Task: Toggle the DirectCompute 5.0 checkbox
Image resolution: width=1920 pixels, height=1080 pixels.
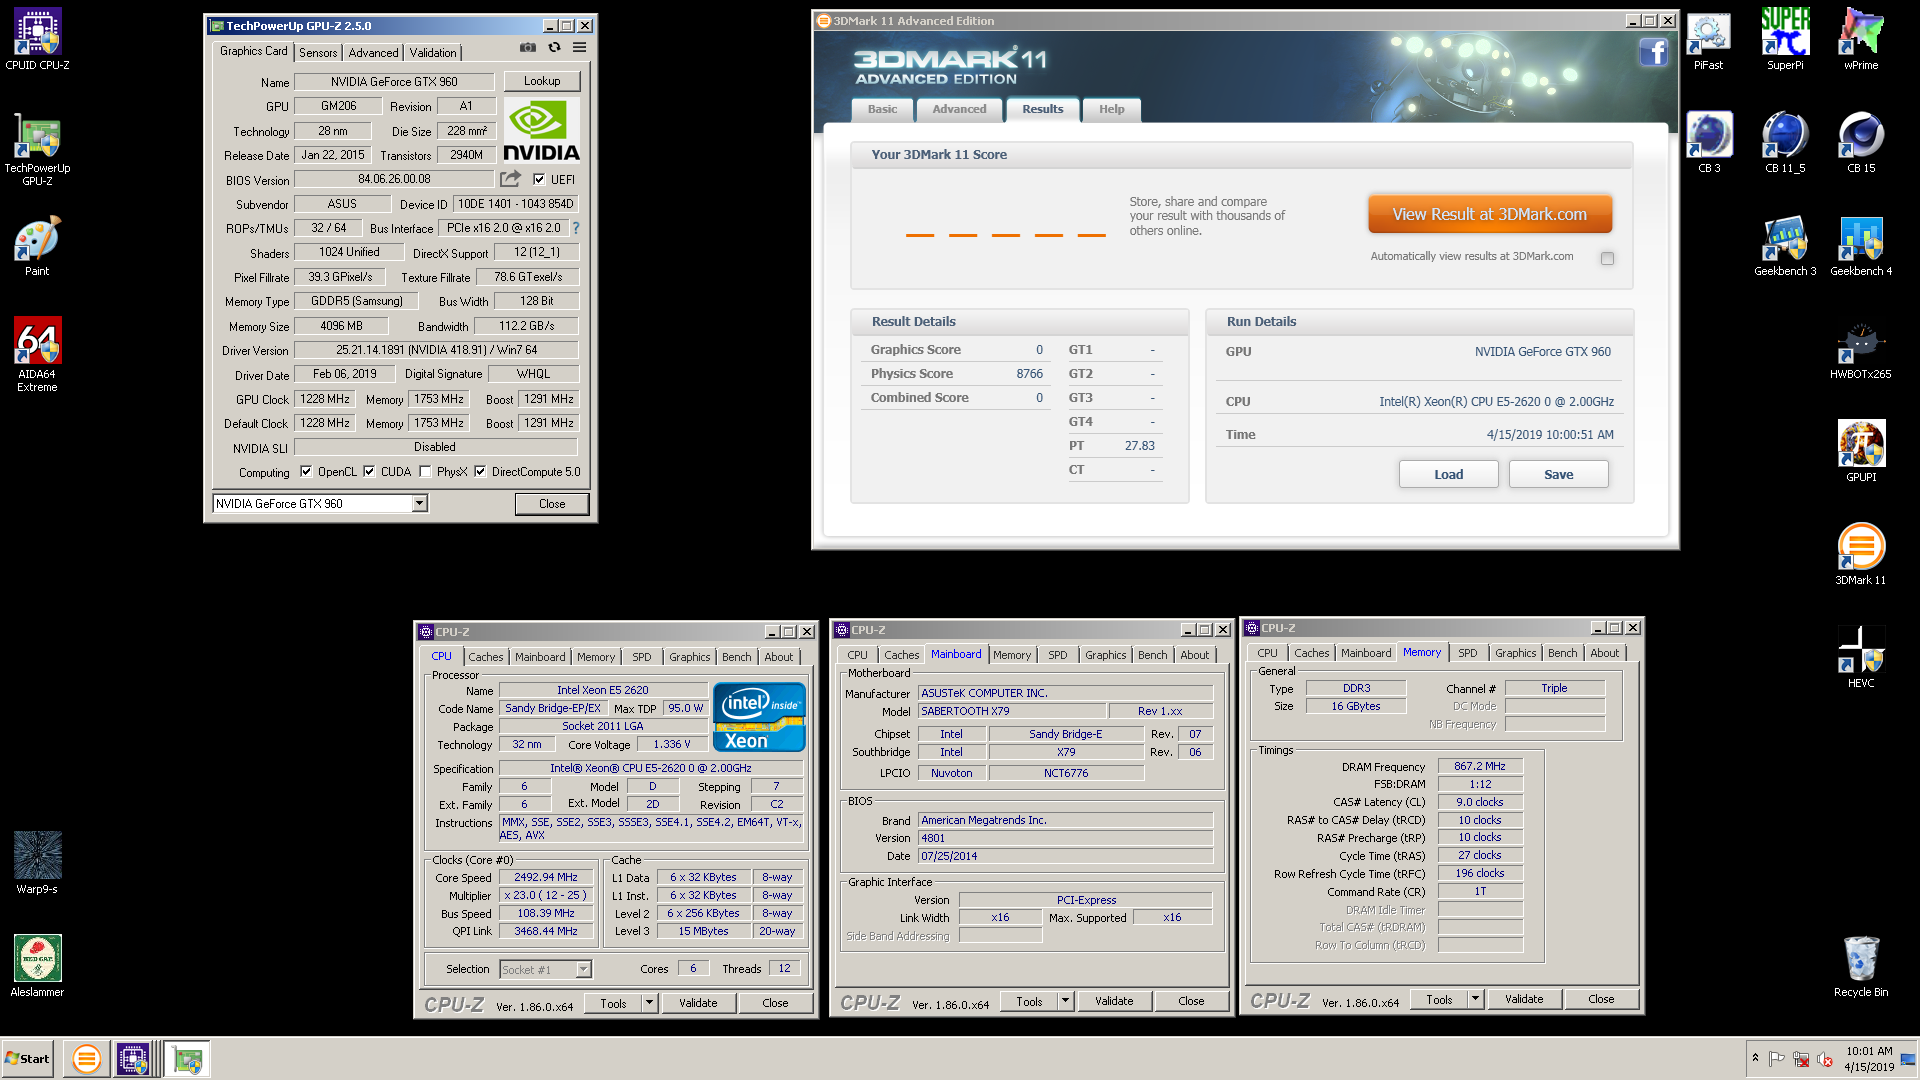Action: [480, 472]
